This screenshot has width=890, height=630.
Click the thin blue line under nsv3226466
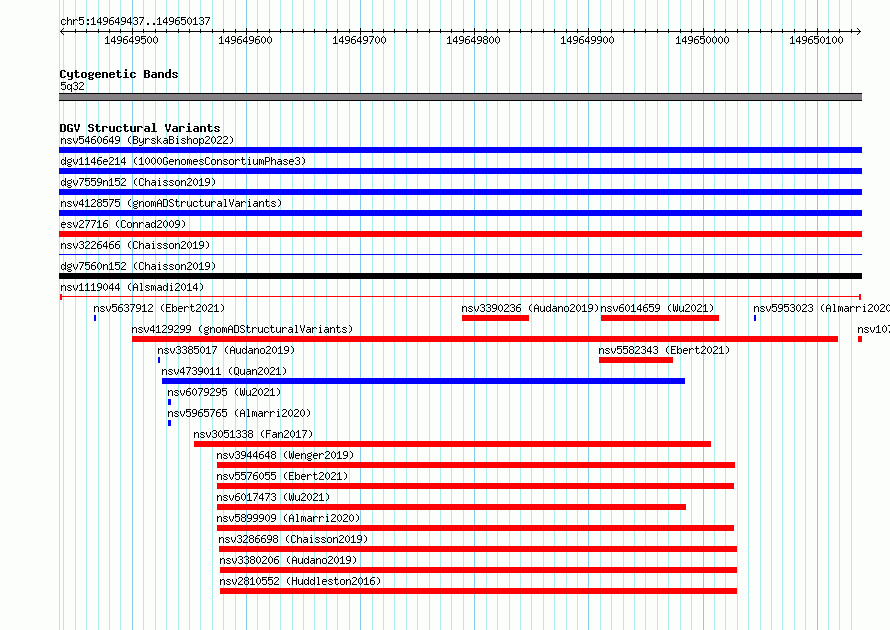tap(460, 255)
